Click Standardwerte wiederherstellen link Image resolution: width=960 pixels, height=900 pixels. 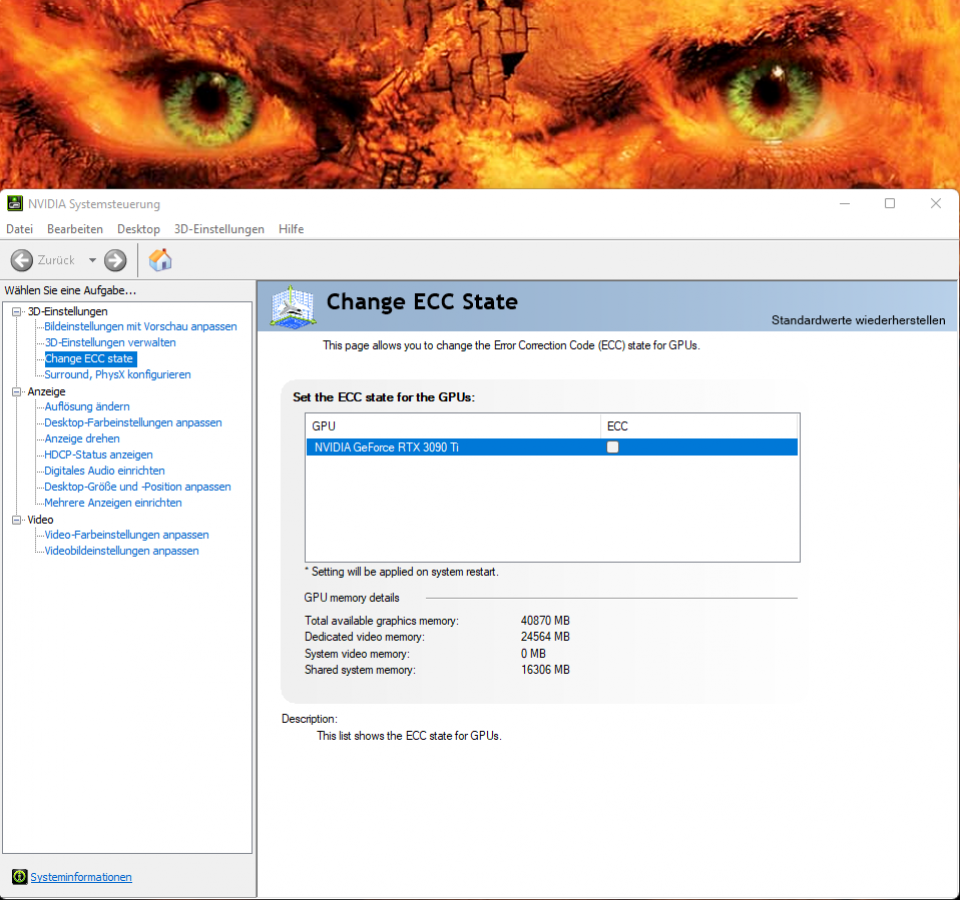tap(858, 320)
